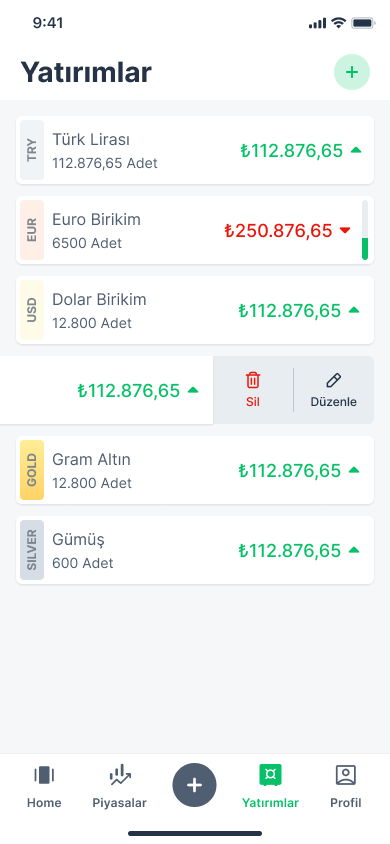
Task: Switch to Piyasalar tab
Action: click(119, 786)
